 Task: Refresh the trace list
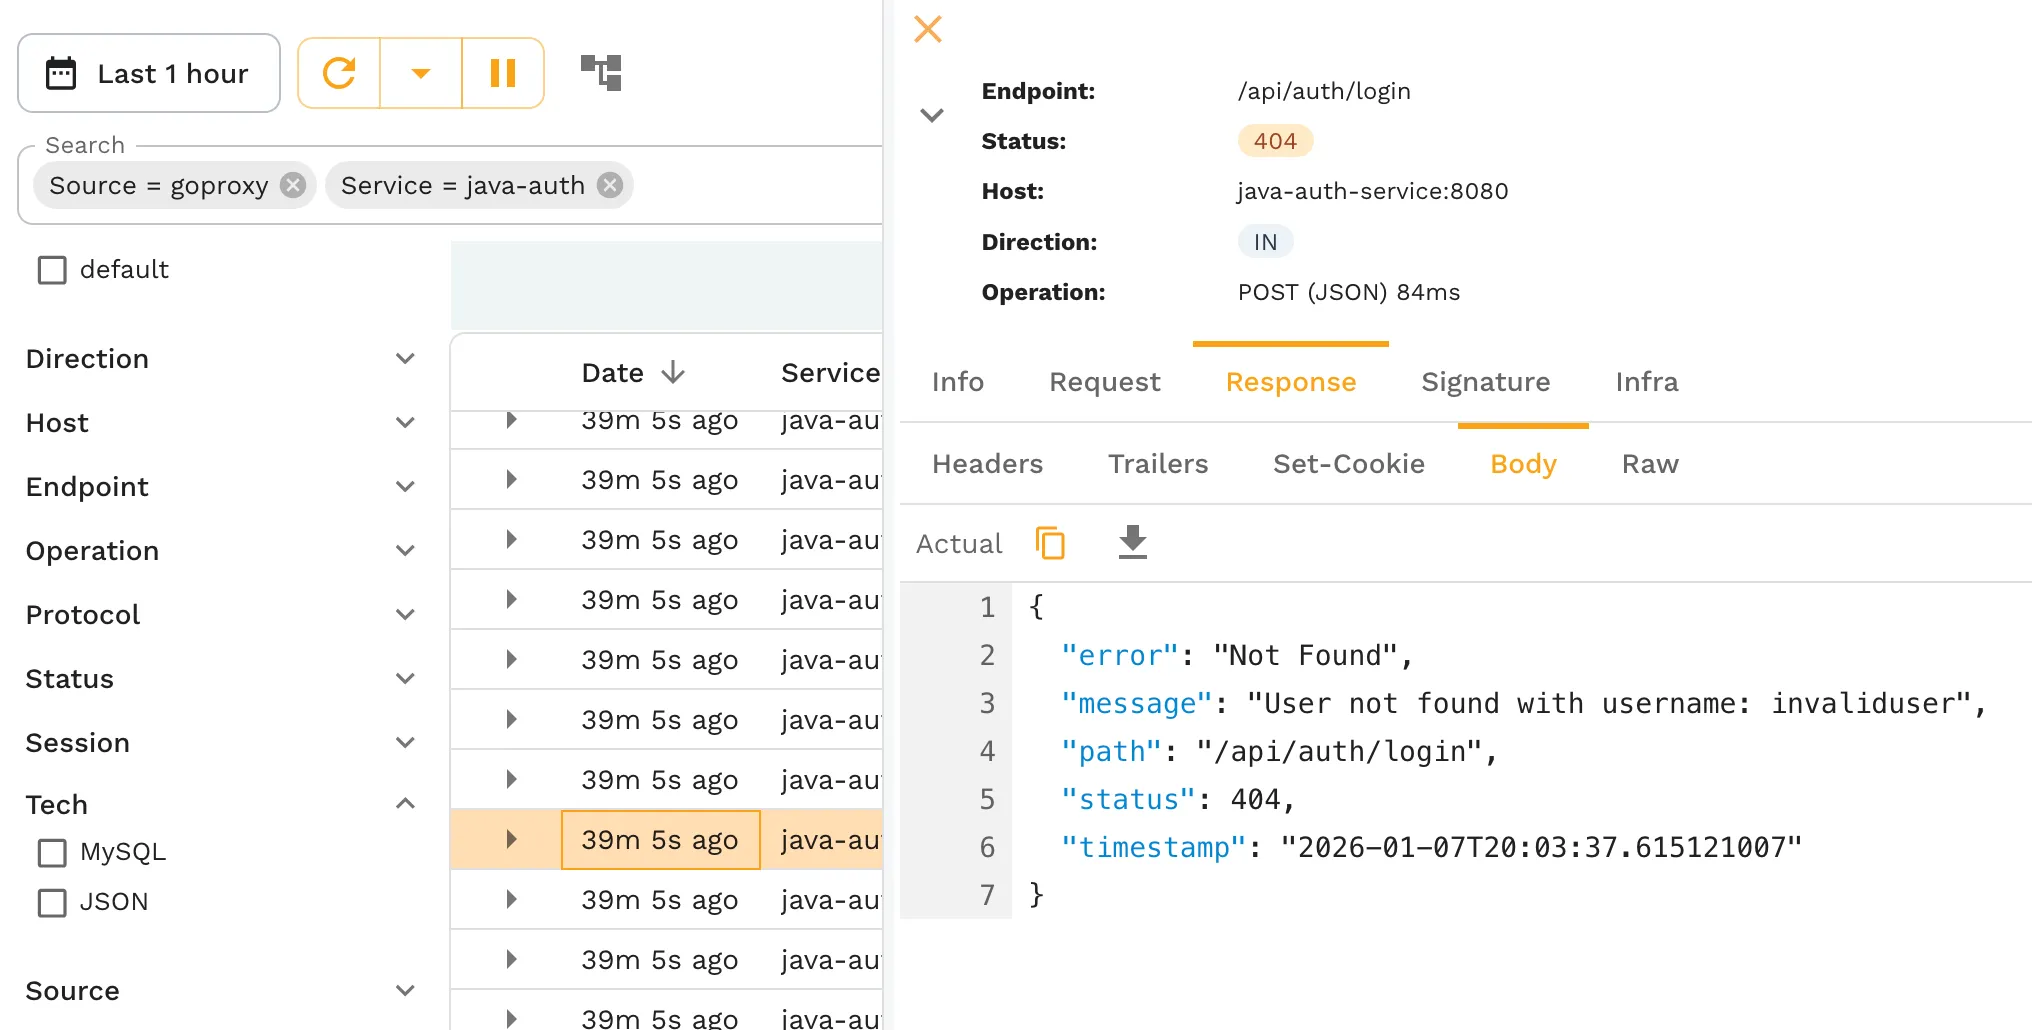point(339,73)
